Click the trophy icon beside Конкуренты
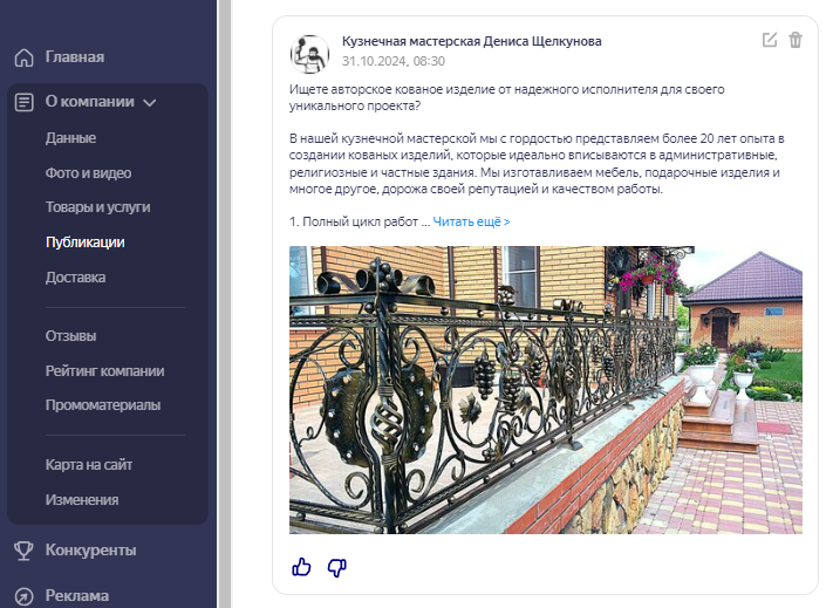834x608 pixels. (x=24, y=551)
